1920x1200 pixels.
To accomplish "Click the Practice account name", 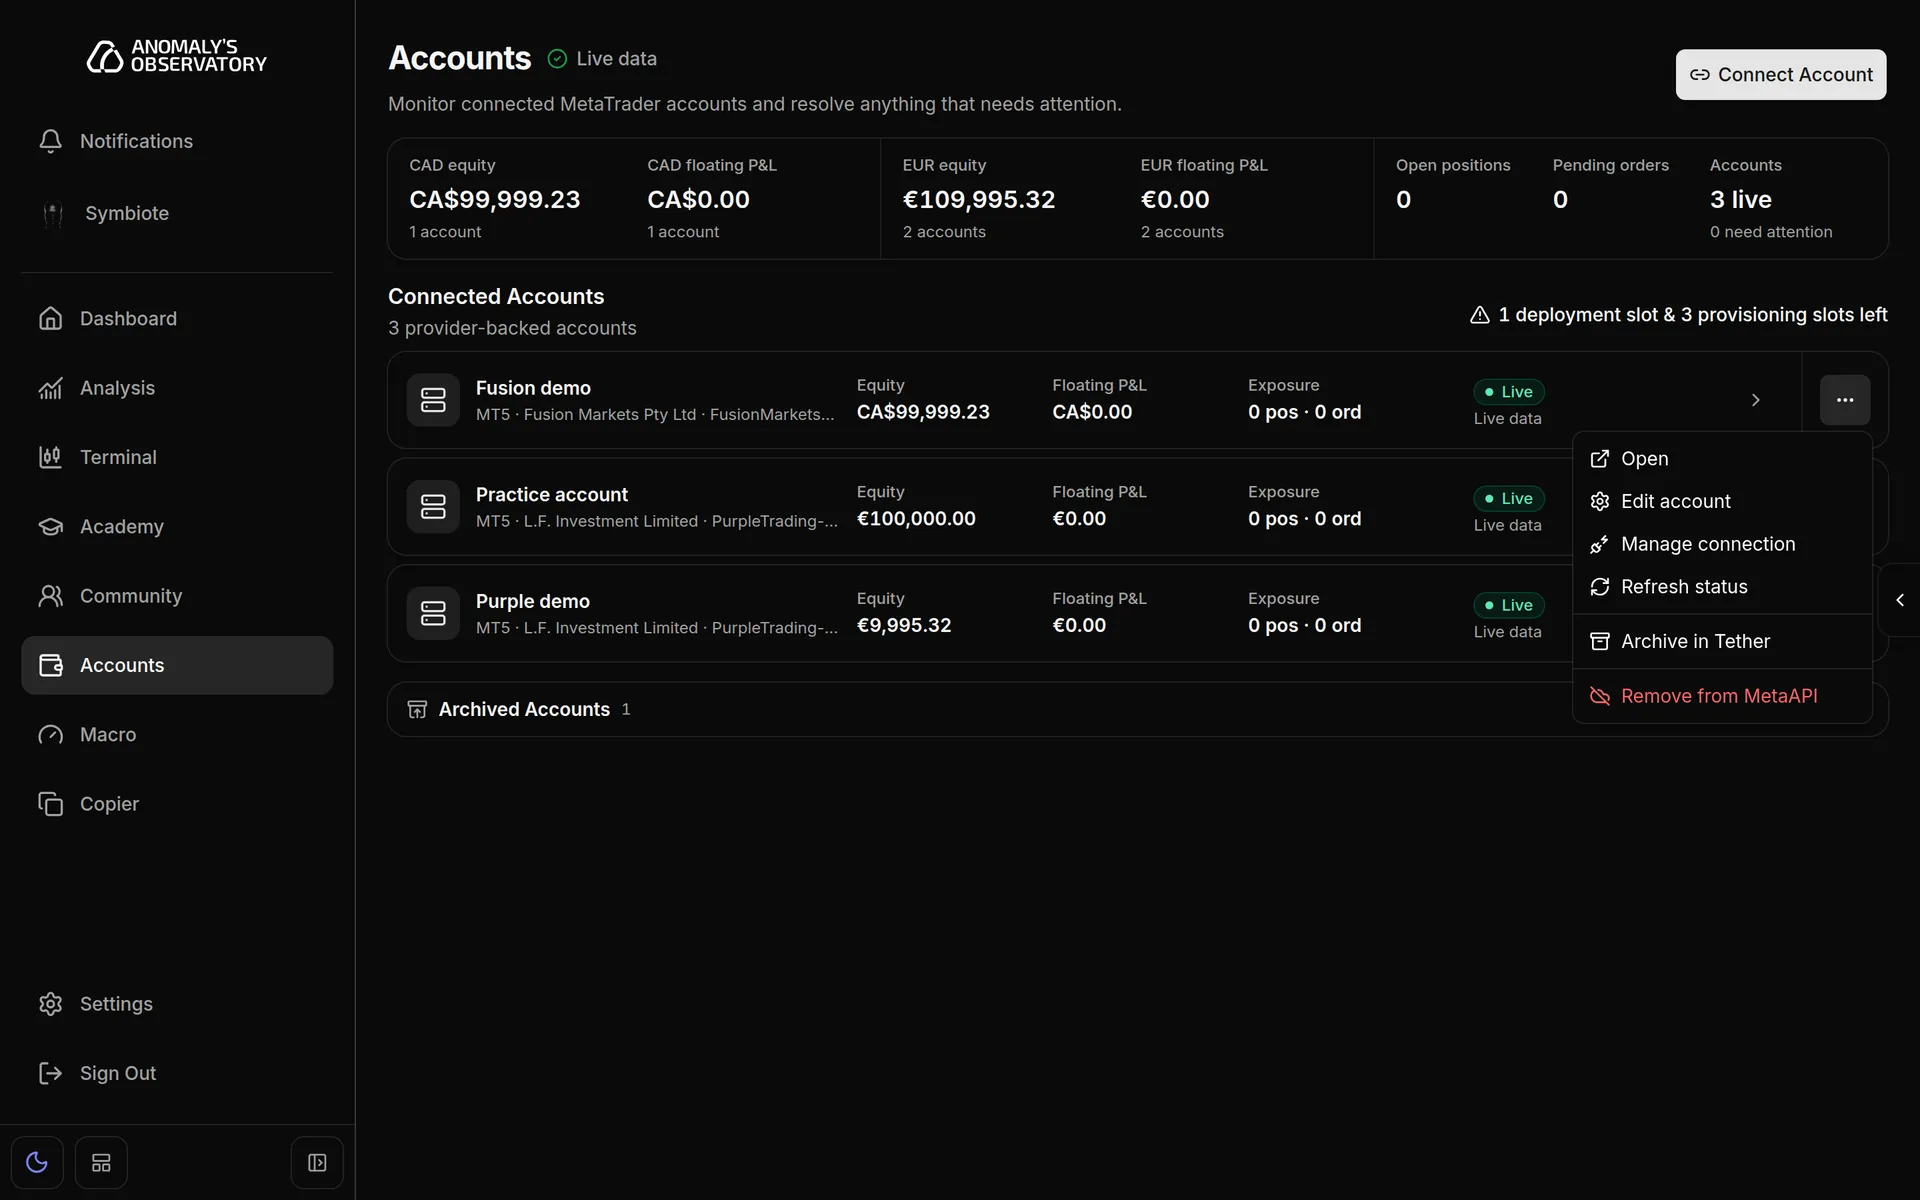I will point(552,494).
